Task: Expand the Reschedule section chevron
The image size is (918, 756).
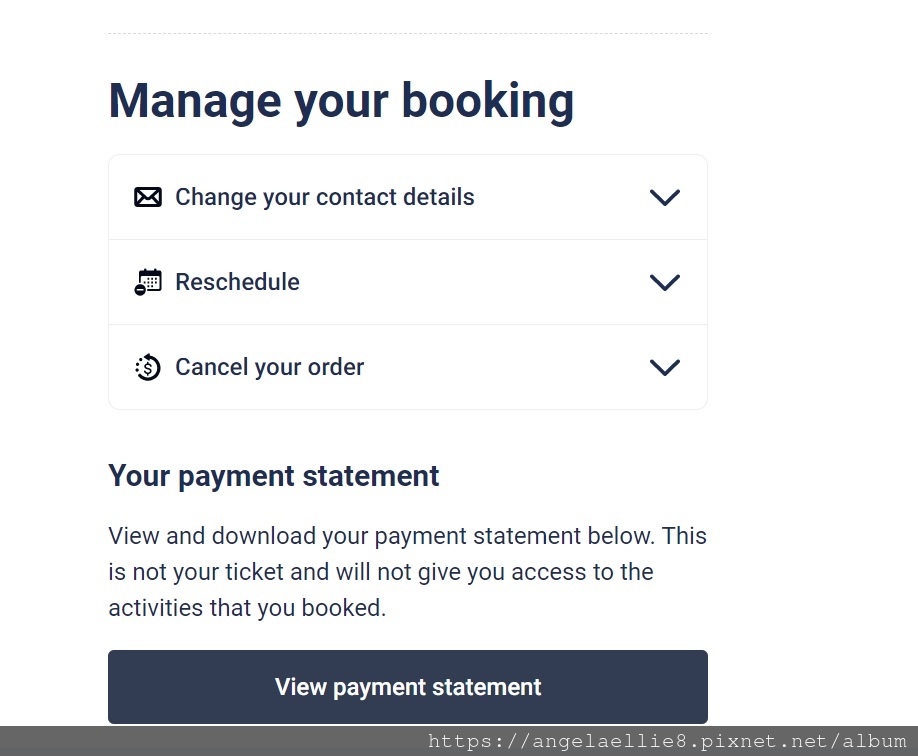Action: [x=664, y=282]
